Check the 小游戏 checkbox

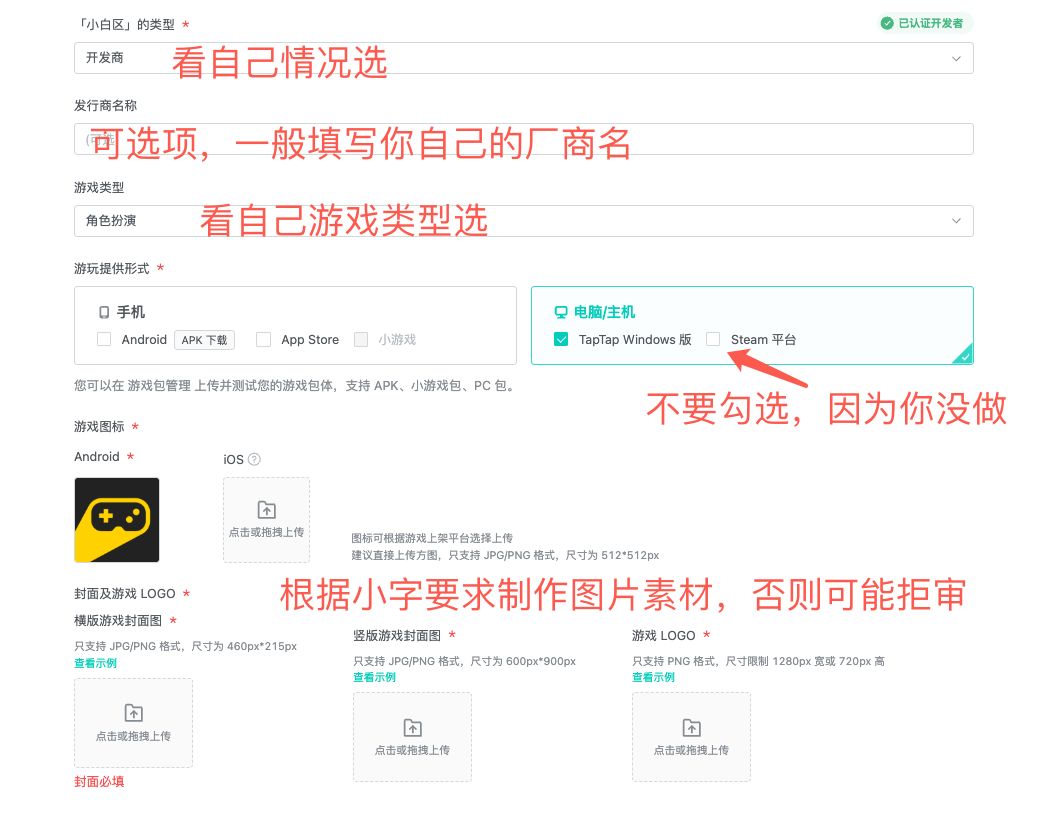click(361, 339)
